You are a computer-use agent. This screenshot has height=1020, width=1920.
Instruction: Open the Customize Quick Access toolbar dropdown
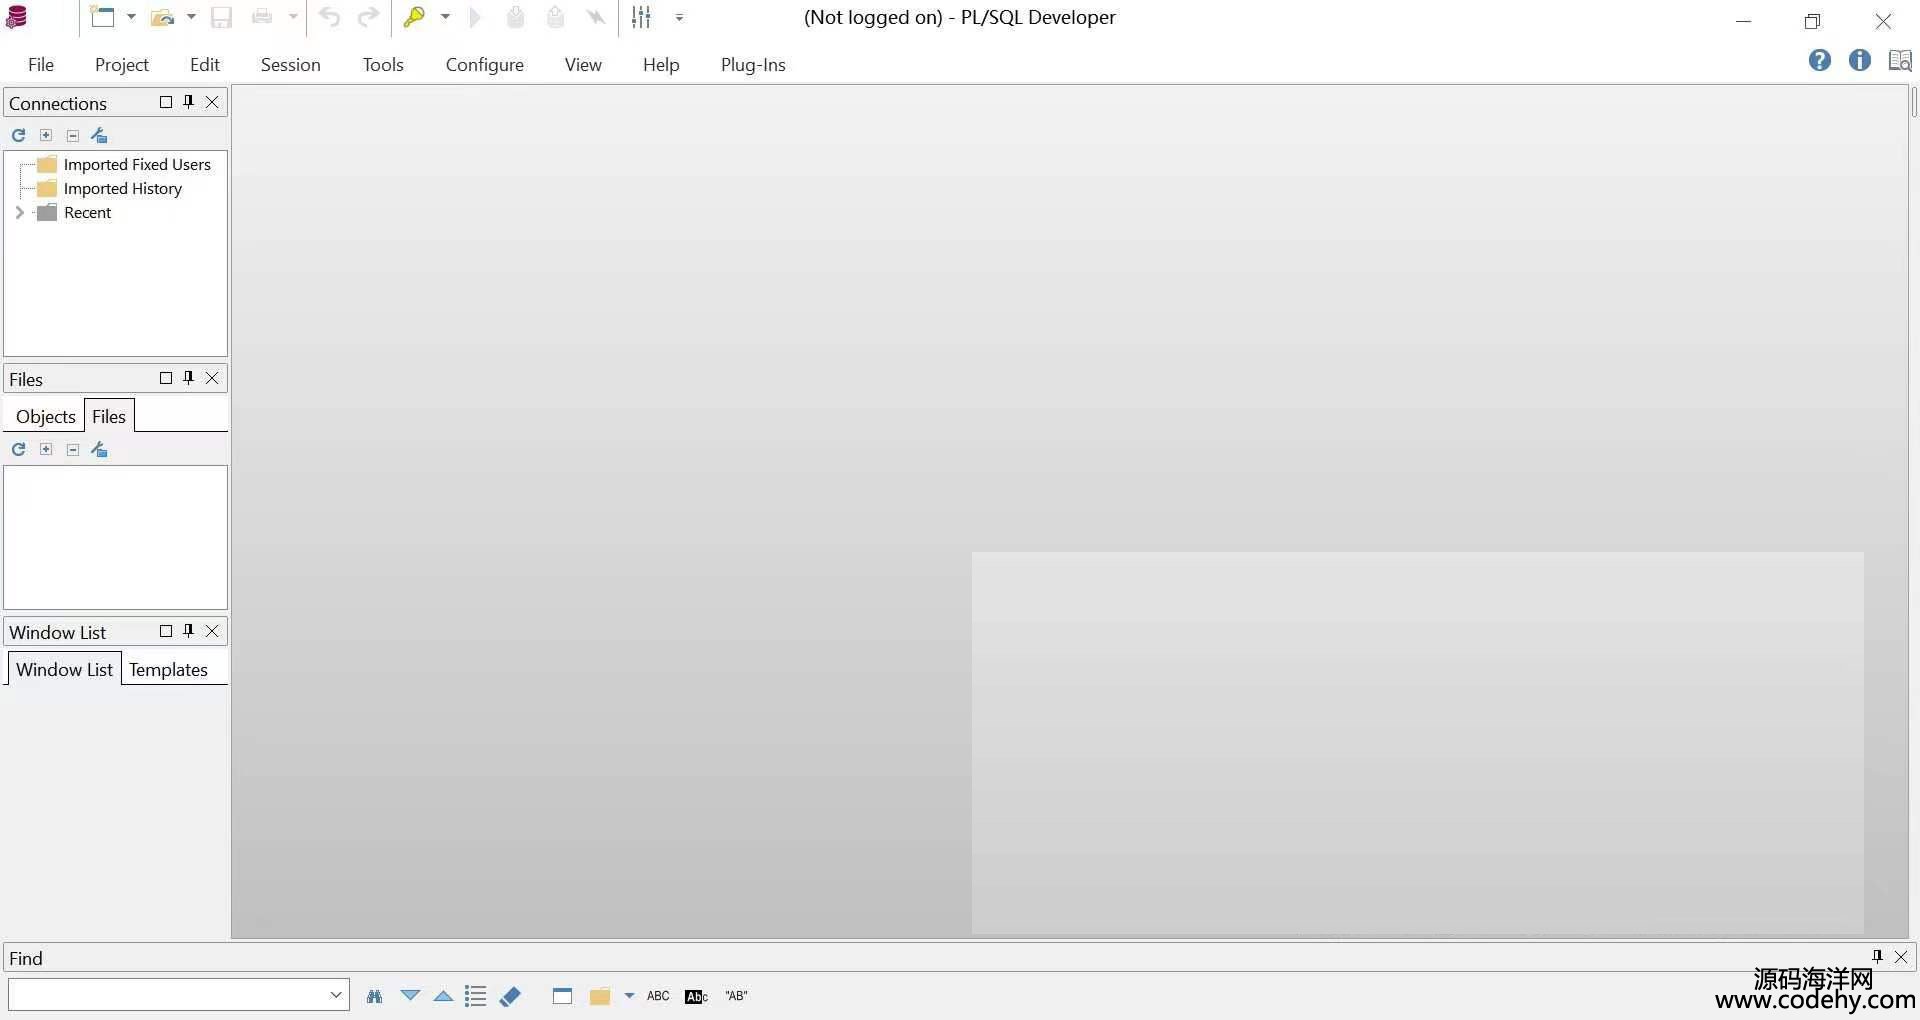point(679,18)
